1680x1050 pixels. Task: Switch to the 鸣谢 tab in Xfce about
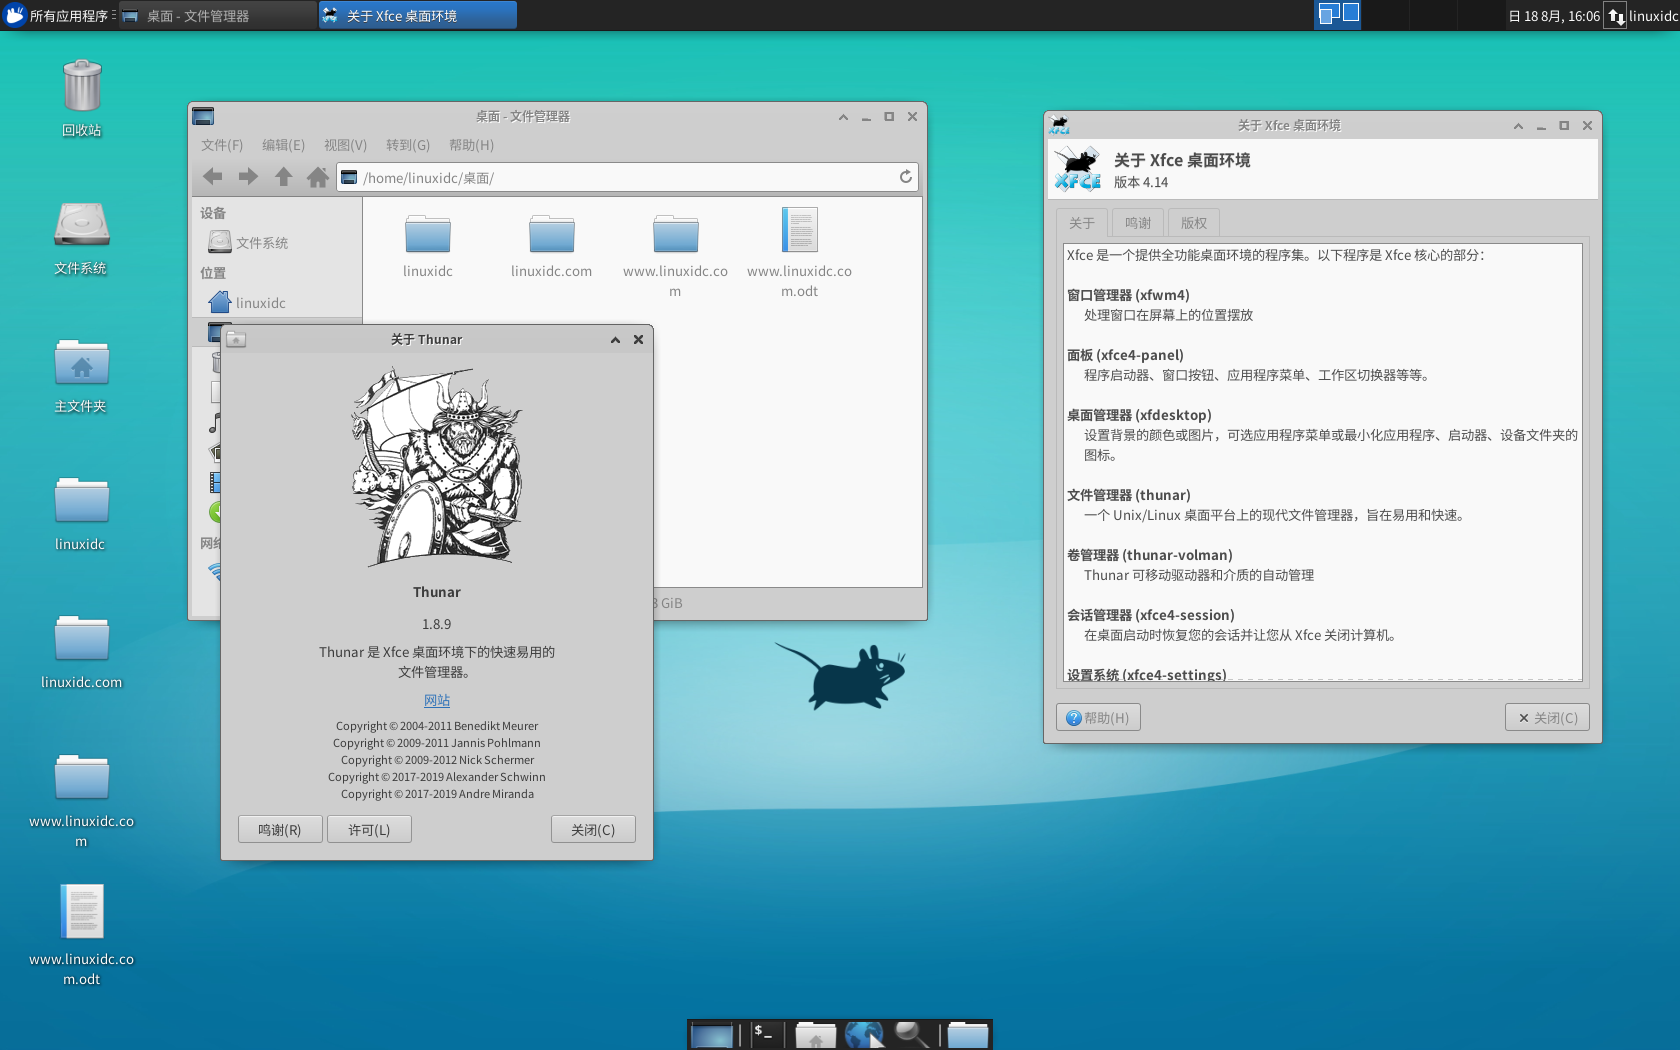click(x=1138, y=223)
